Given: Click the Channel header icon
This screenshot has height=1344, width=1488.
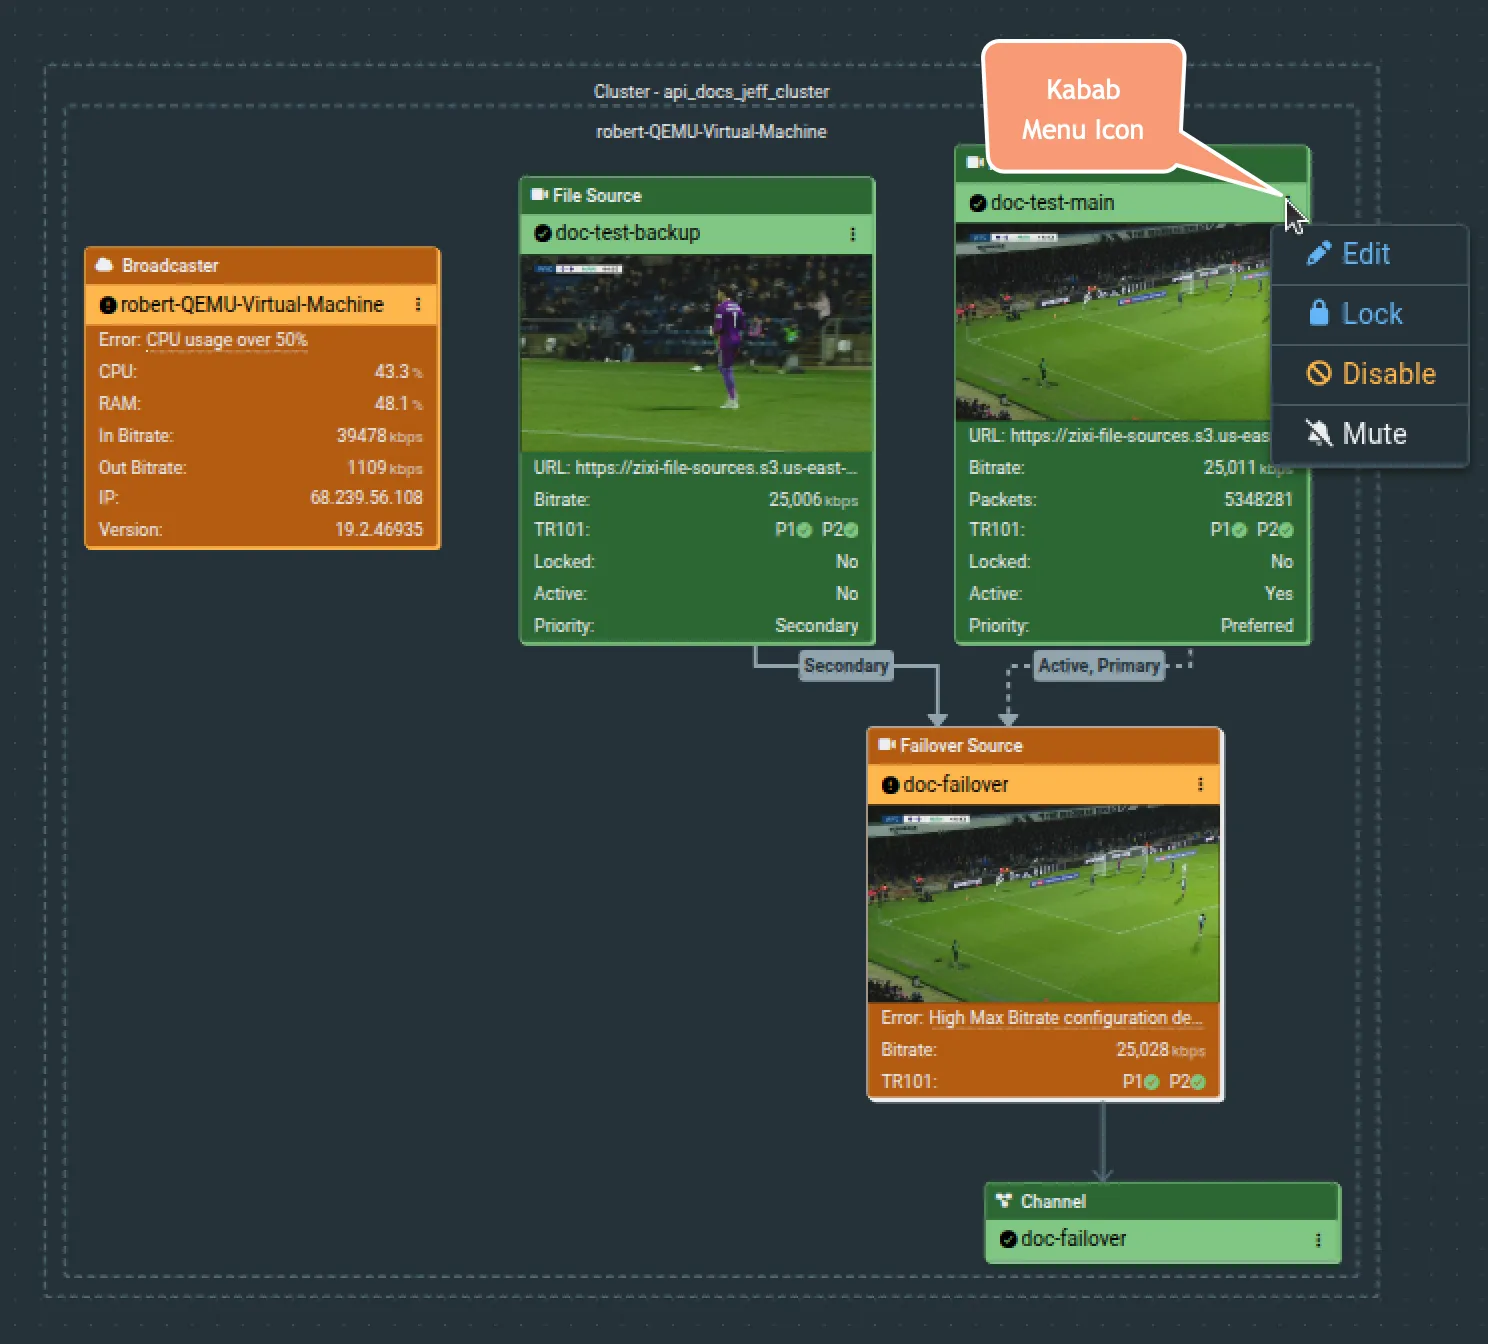Looking at the screenshot, I should (1004, 1201).
